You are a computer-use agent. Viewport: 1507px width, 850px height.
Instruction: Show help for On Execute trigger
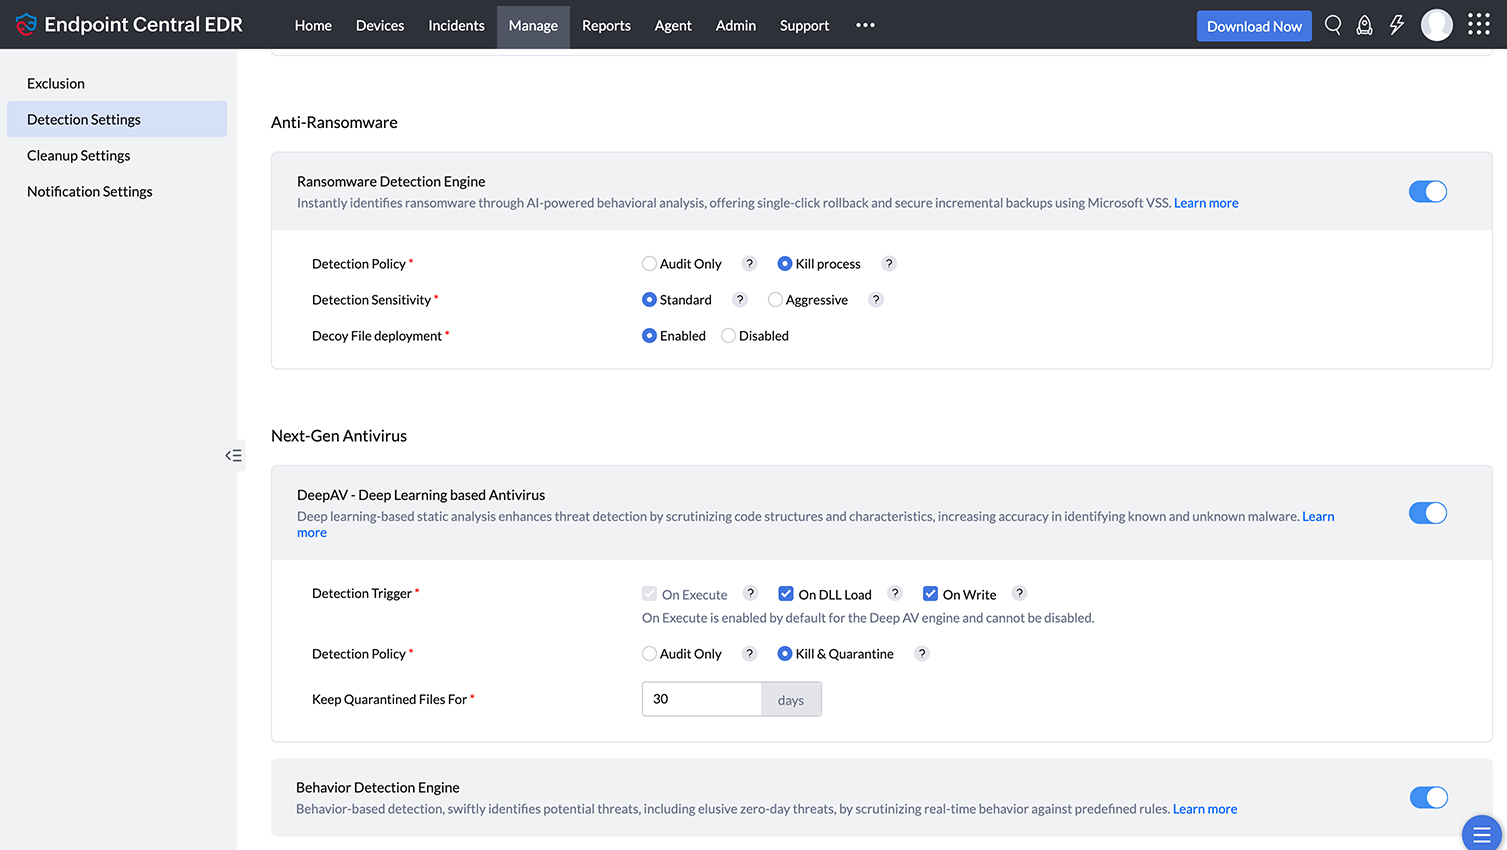coord(751,593)
